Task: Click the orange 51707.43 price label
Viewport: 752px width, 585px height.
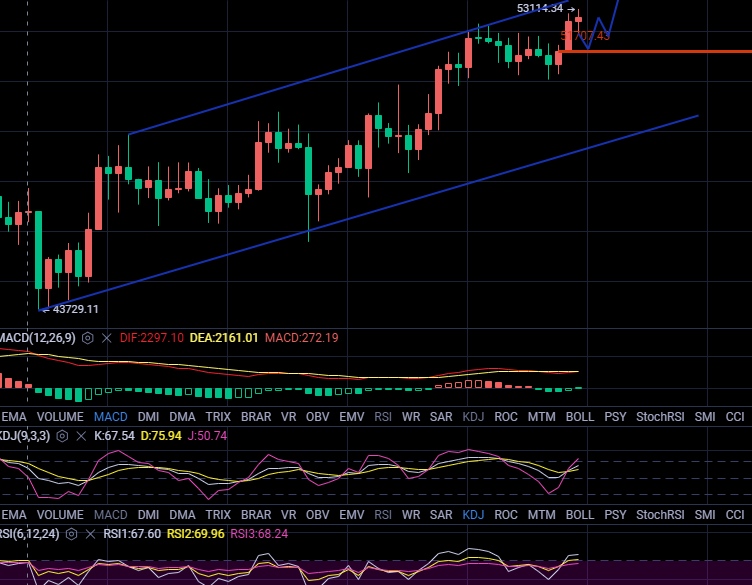Action: coord(585,36)
